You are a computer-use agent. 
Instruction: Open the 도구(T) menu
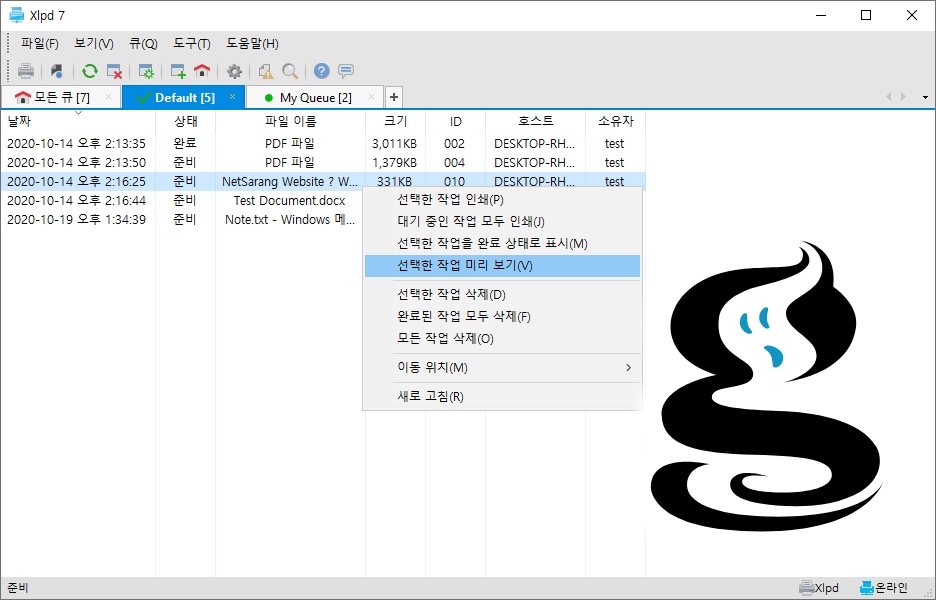click(x=192, y=44)
